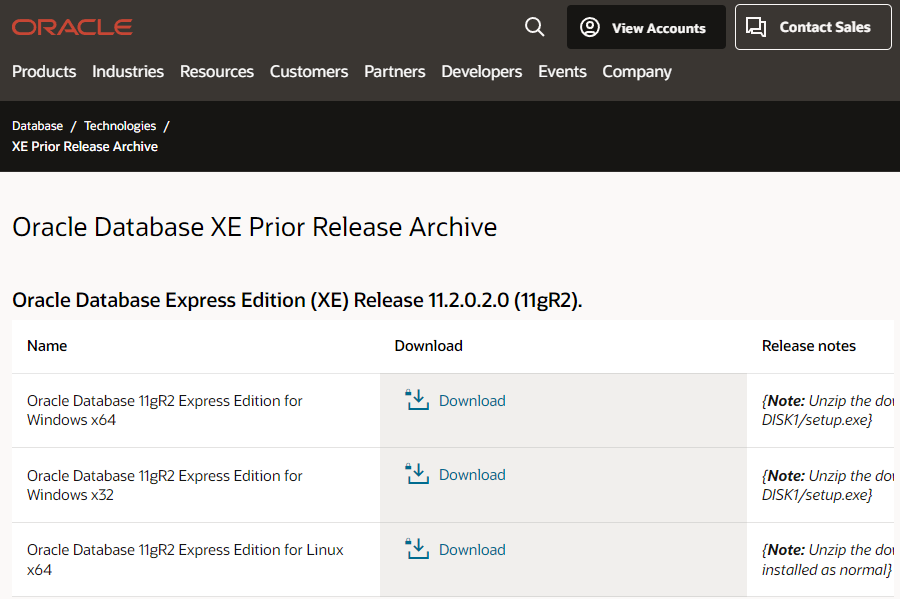The image size is (900, 599).
Task: Select 'Oracle Database 11gR2 Express Edition for Windows x64' text
Action: [165, 410]
